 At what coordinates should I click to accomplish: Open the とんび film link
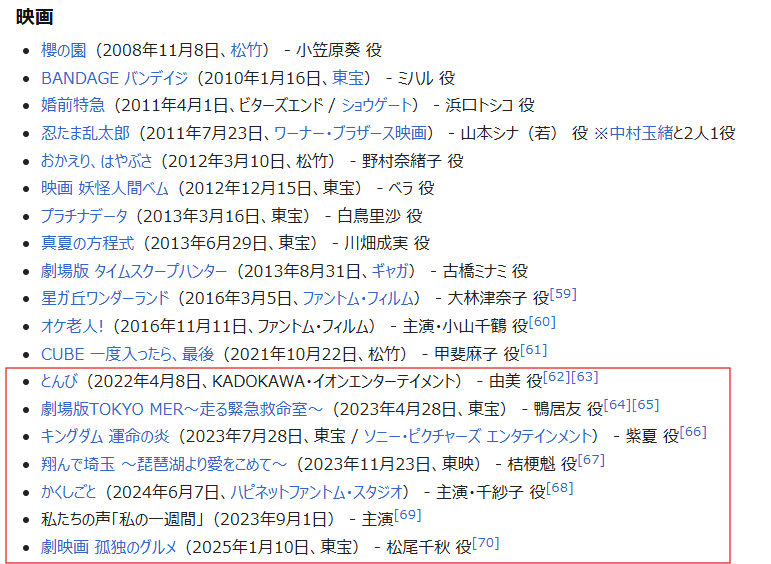59,381
